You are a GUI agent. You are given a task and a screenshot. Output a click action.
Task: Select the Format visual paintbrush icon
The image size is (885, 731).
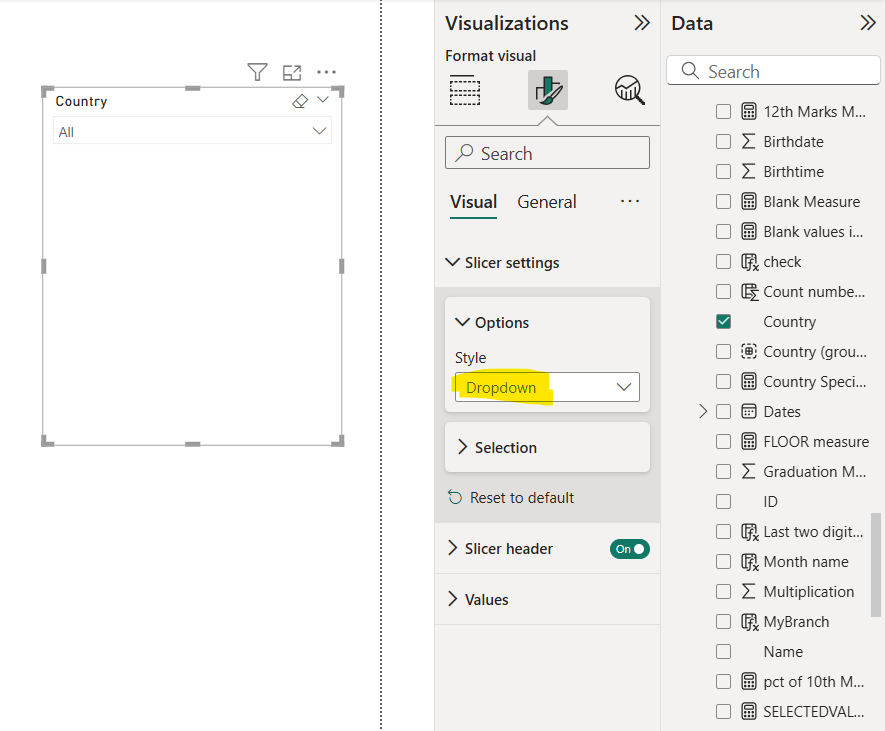546,90
